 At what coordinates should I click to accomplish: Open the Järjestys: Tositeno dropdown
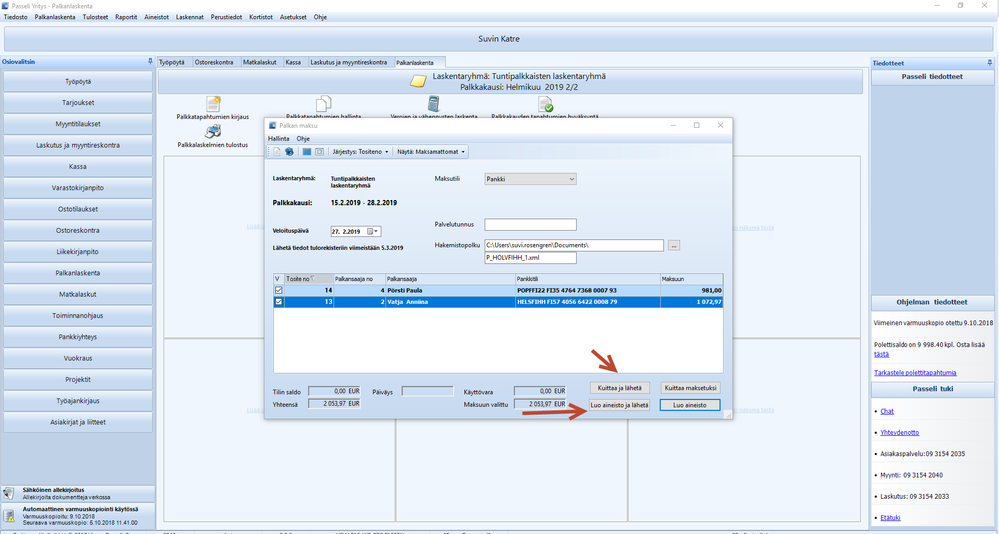[x=360, y=152]
